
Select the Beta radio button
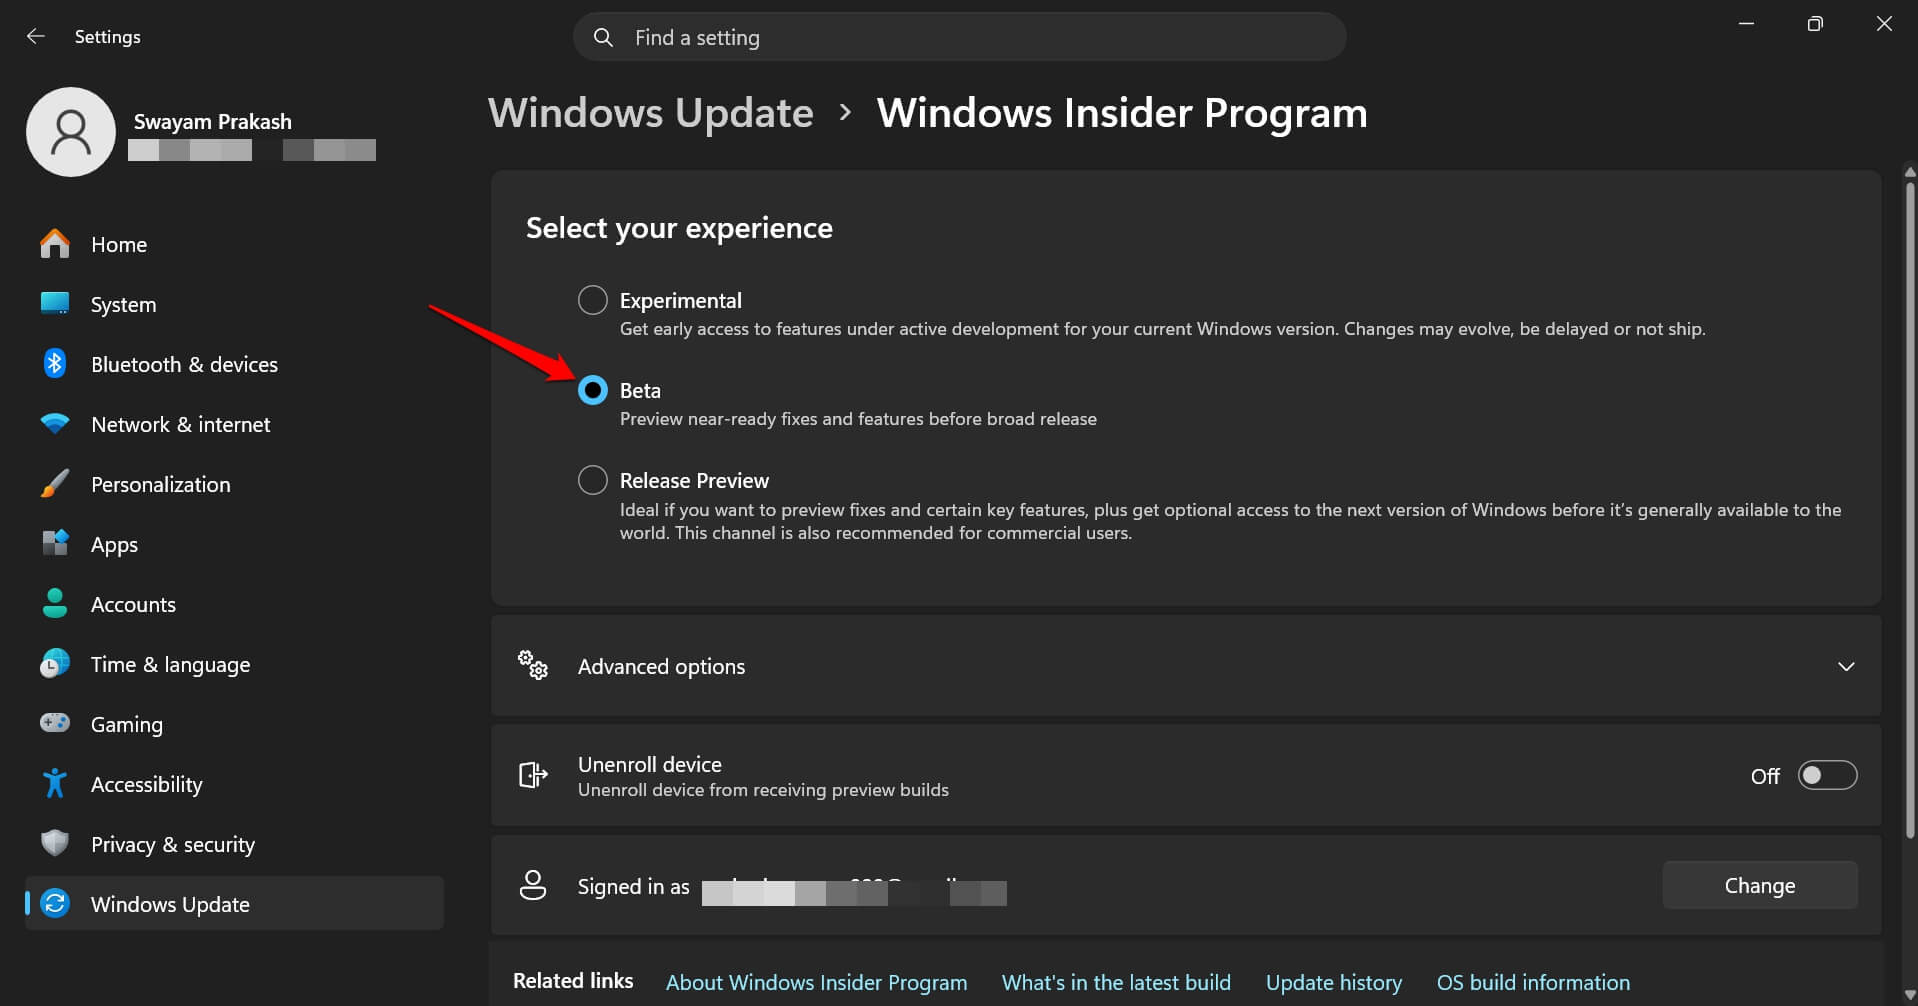593,390
